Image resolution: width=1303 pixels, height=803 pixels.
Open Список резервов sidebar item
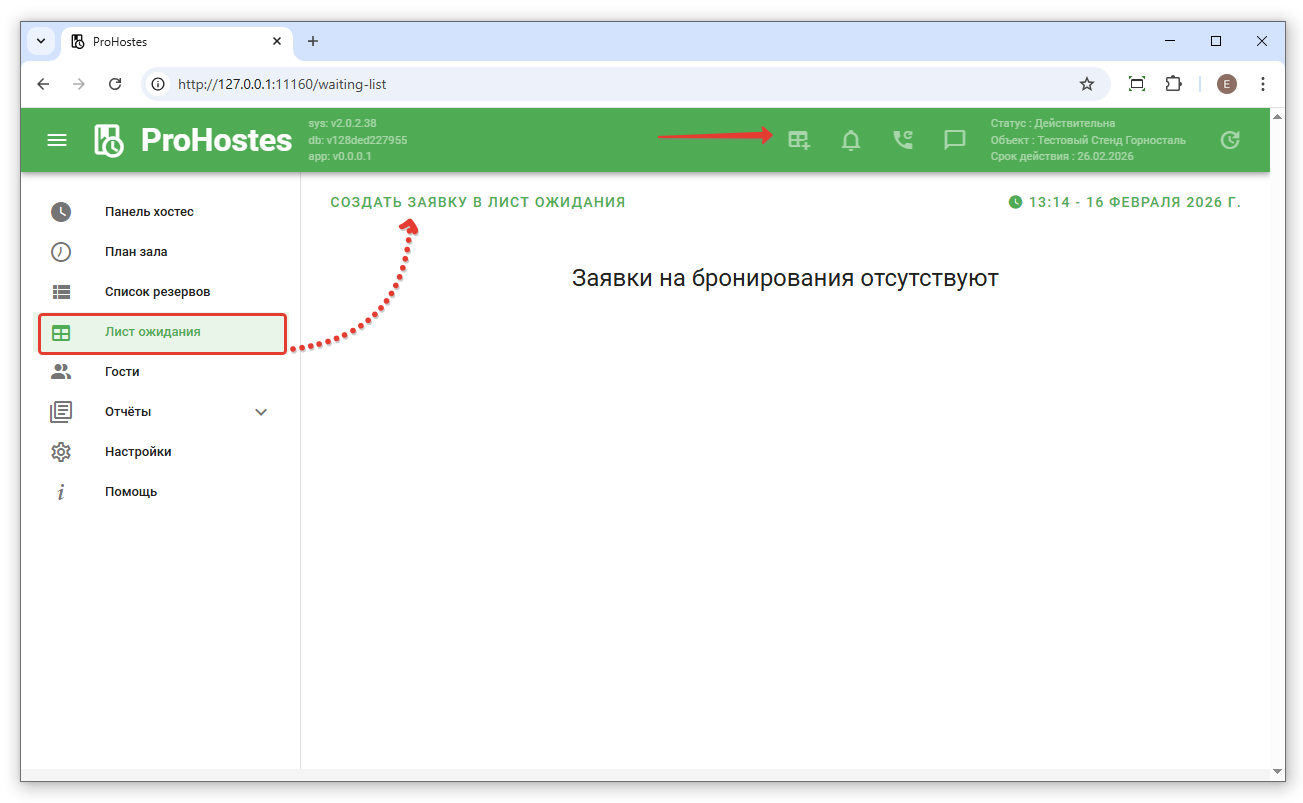157,292
